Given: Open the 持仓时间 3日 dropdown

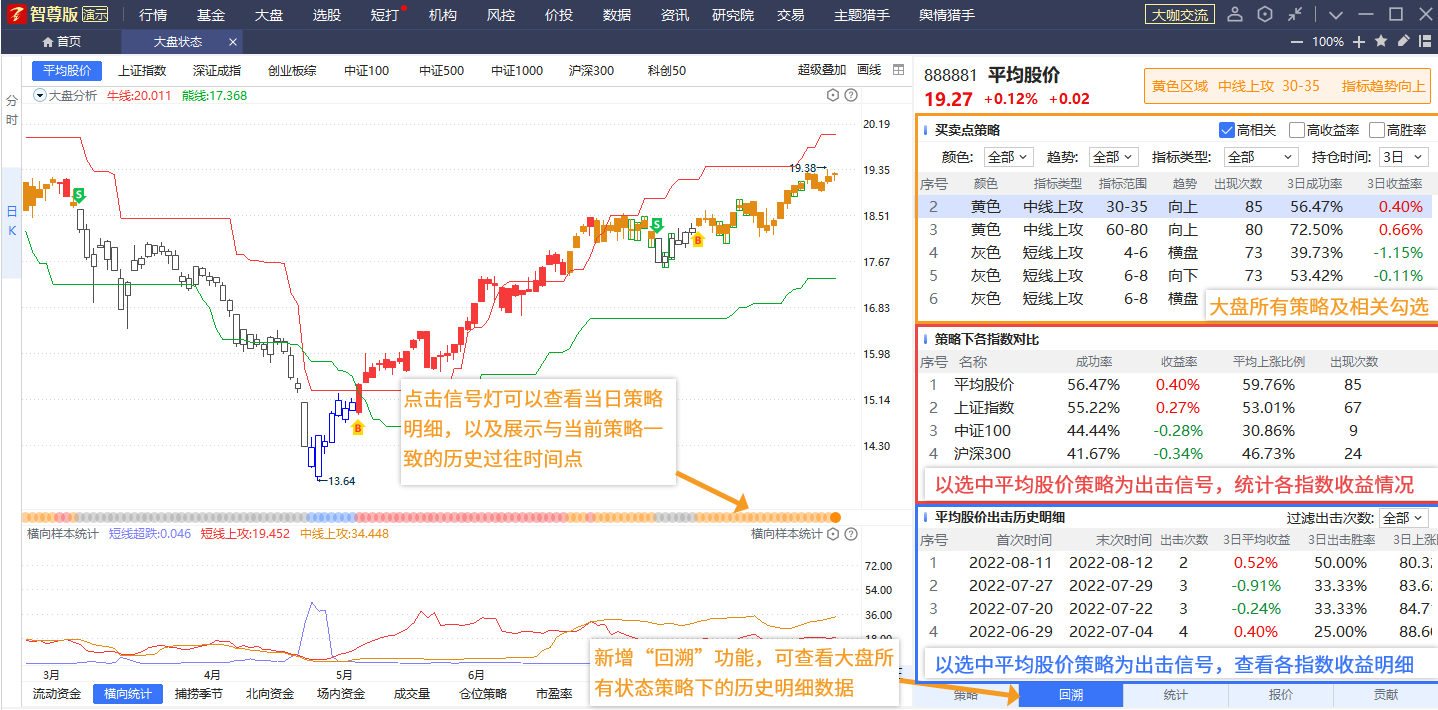Looking at the screenshot, I should 1404,157.
